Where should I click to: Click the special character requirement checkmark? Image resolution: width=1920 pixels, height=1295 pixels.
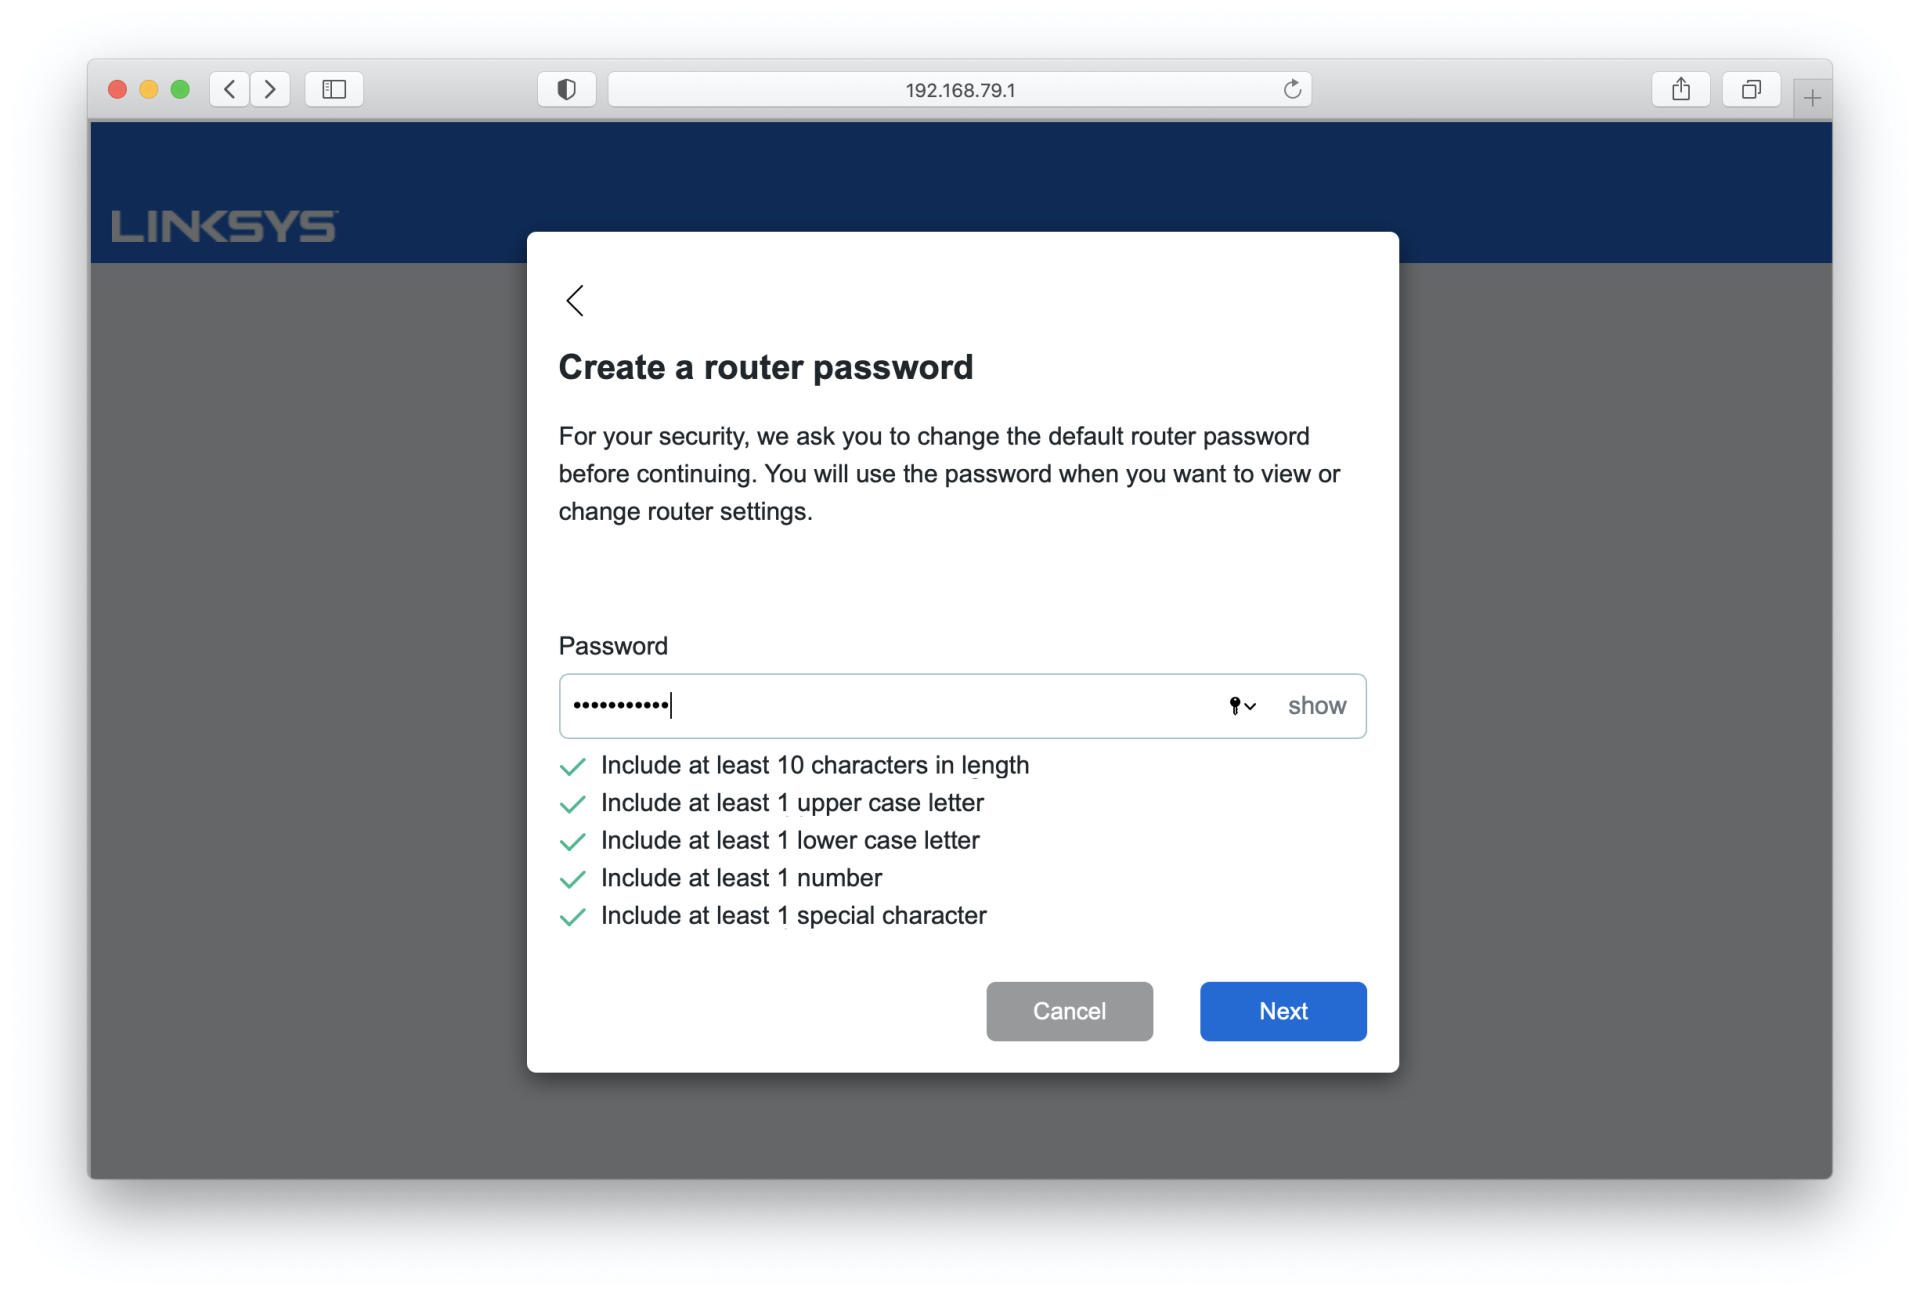(573, 917)
